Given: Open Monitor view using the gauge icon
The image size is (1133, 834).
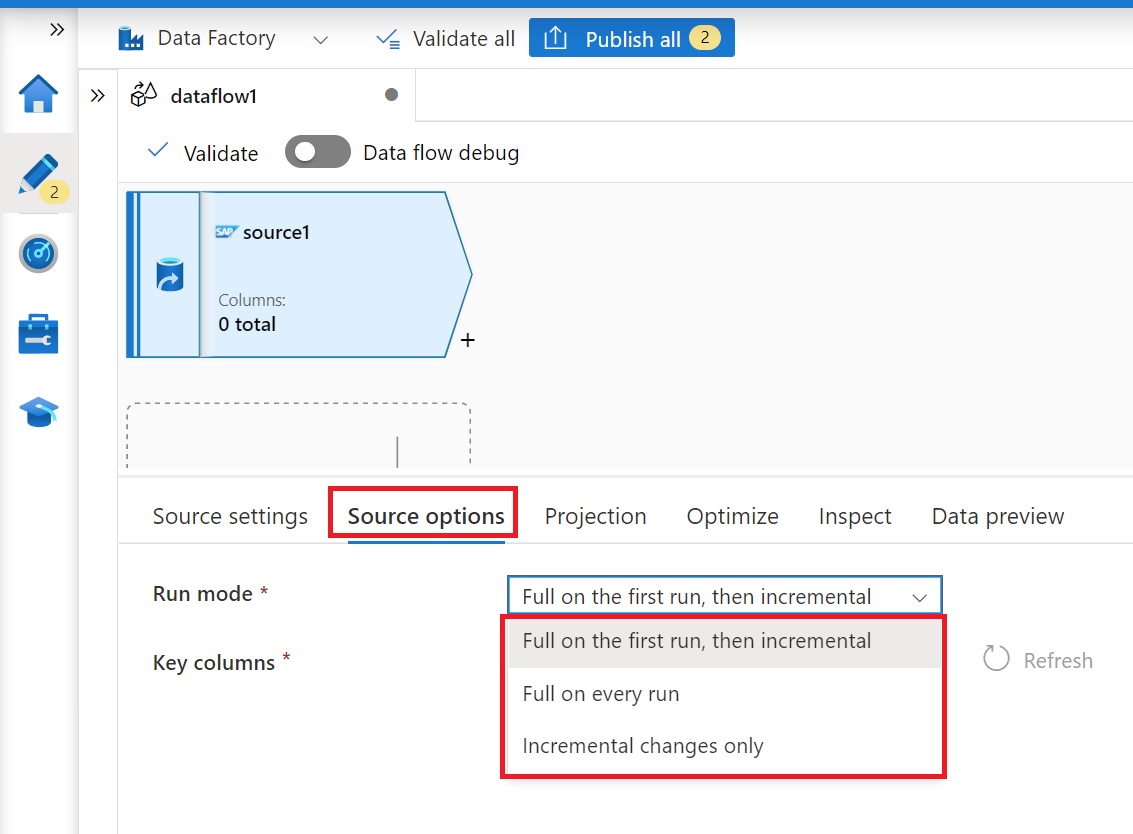Looking at the screenshot, I should 38,253.
